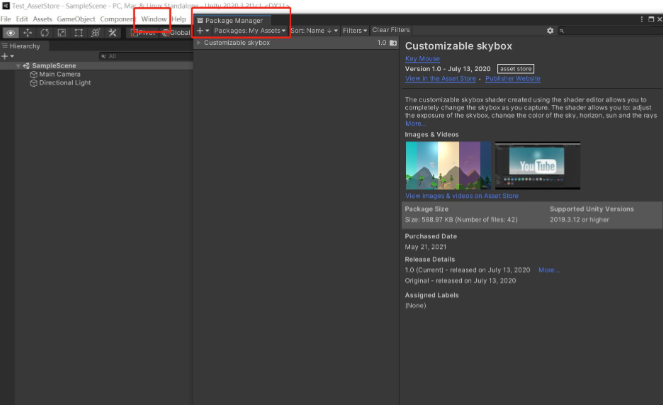663x405 pixels.
Task: Select the Hand (View) tool
Action: [12, 32]
